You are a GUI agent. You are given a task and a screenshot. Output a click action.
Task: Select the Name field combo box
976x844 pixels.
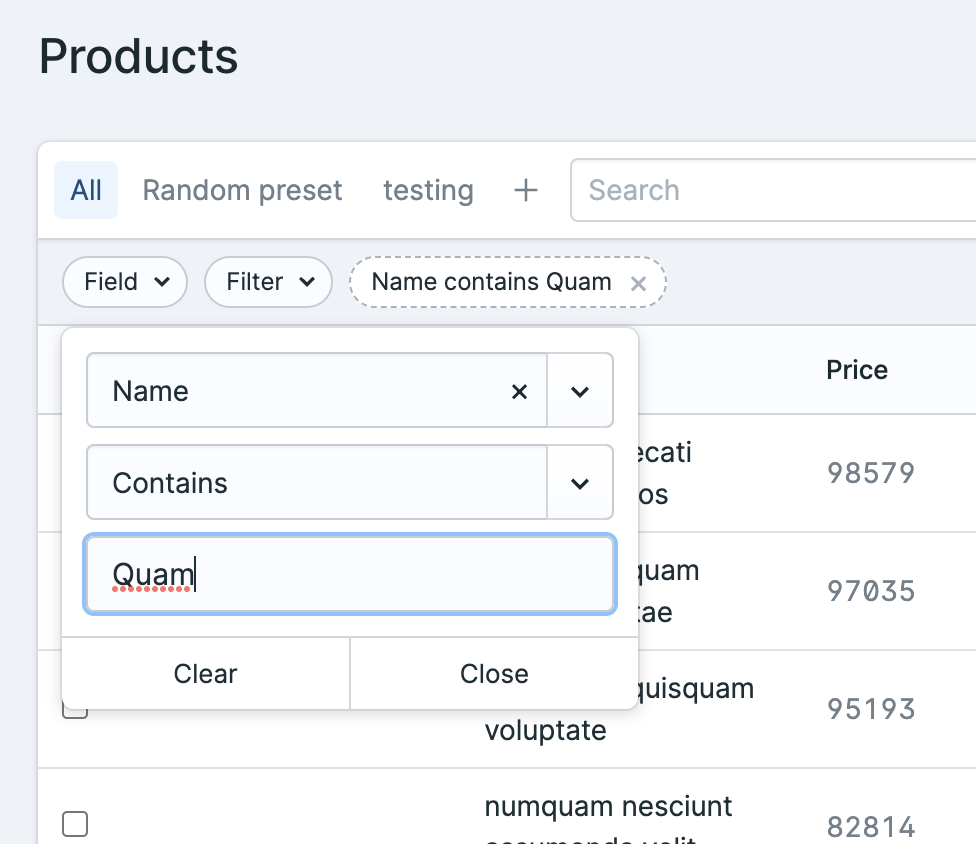pyautogui.click(x=300, y=391)
